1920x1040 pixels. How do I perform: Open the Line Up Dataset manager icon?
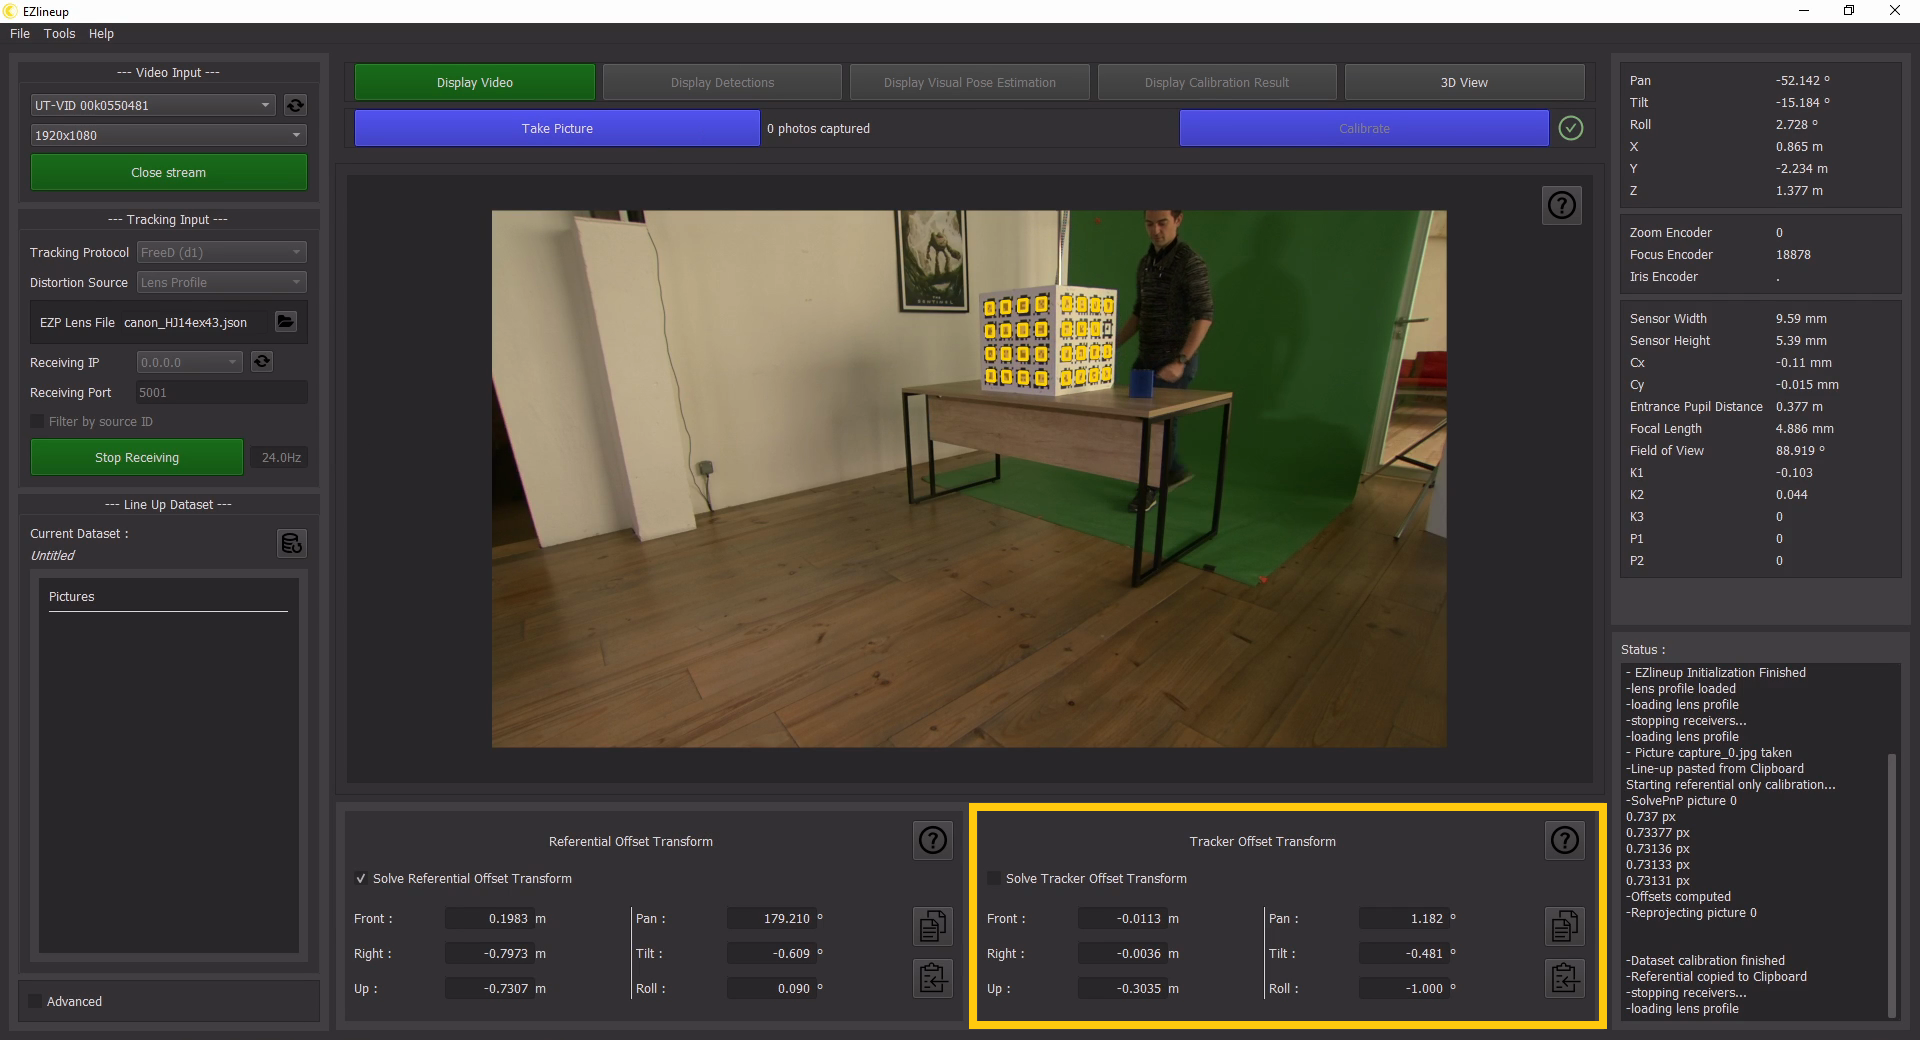(291, 543)
